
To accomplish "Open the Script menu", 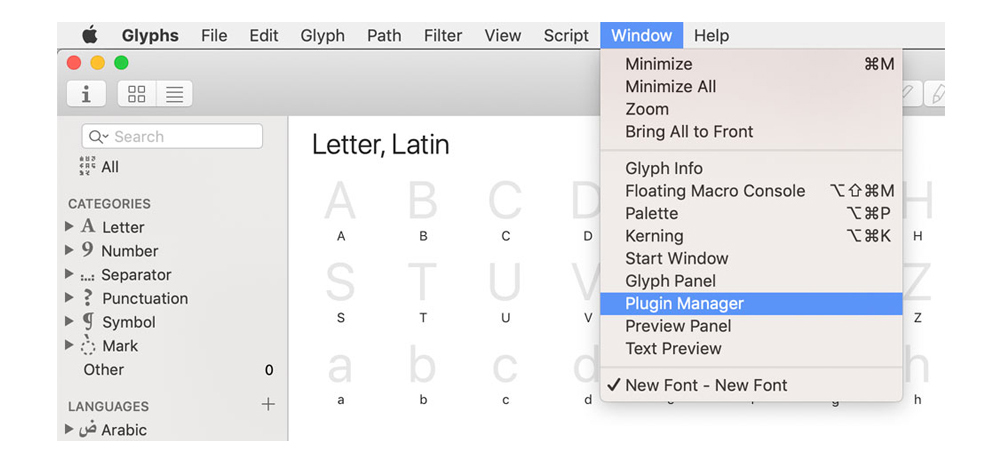I will (x=566, y=36).
